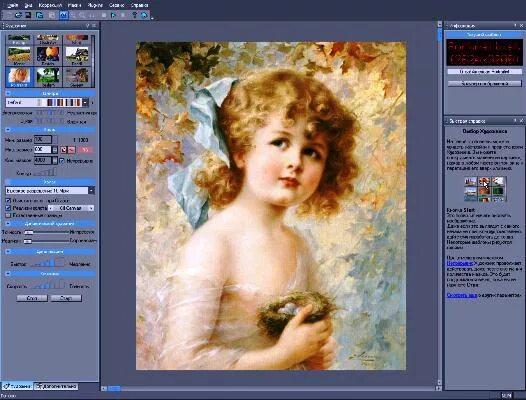This screenshot has width=526, height=400.
Task: Click the magnifier zoom icon in toolbar
Action: click(82, 15)
